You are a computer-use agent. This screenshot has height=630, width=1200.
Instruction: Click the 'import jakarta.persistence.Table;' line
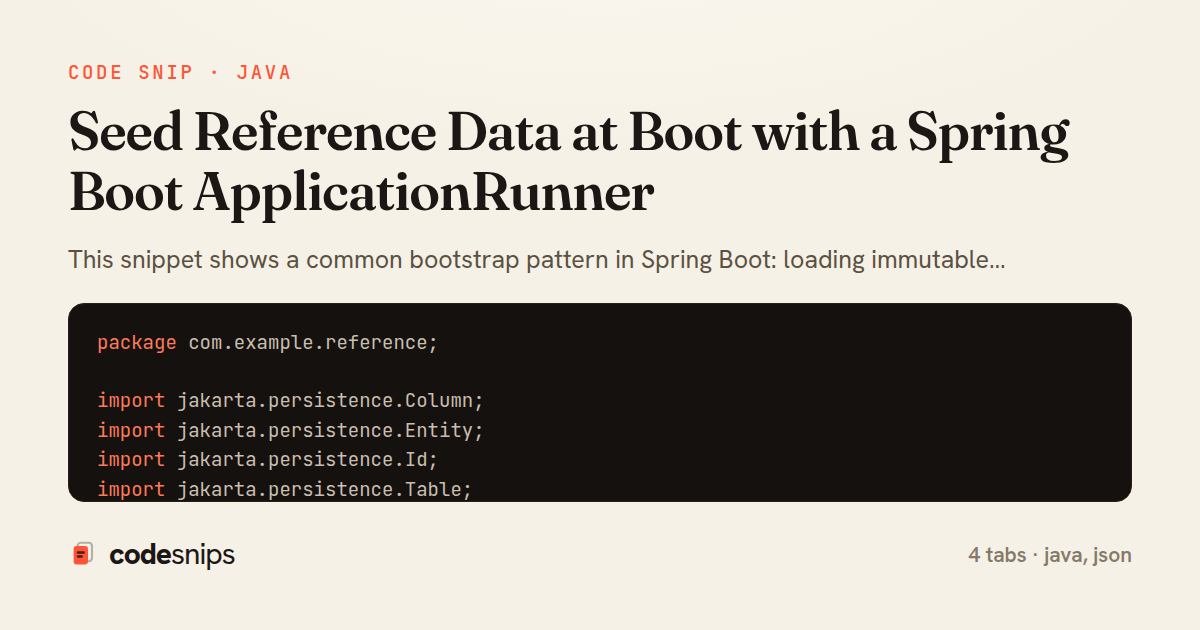pos(285,489)
